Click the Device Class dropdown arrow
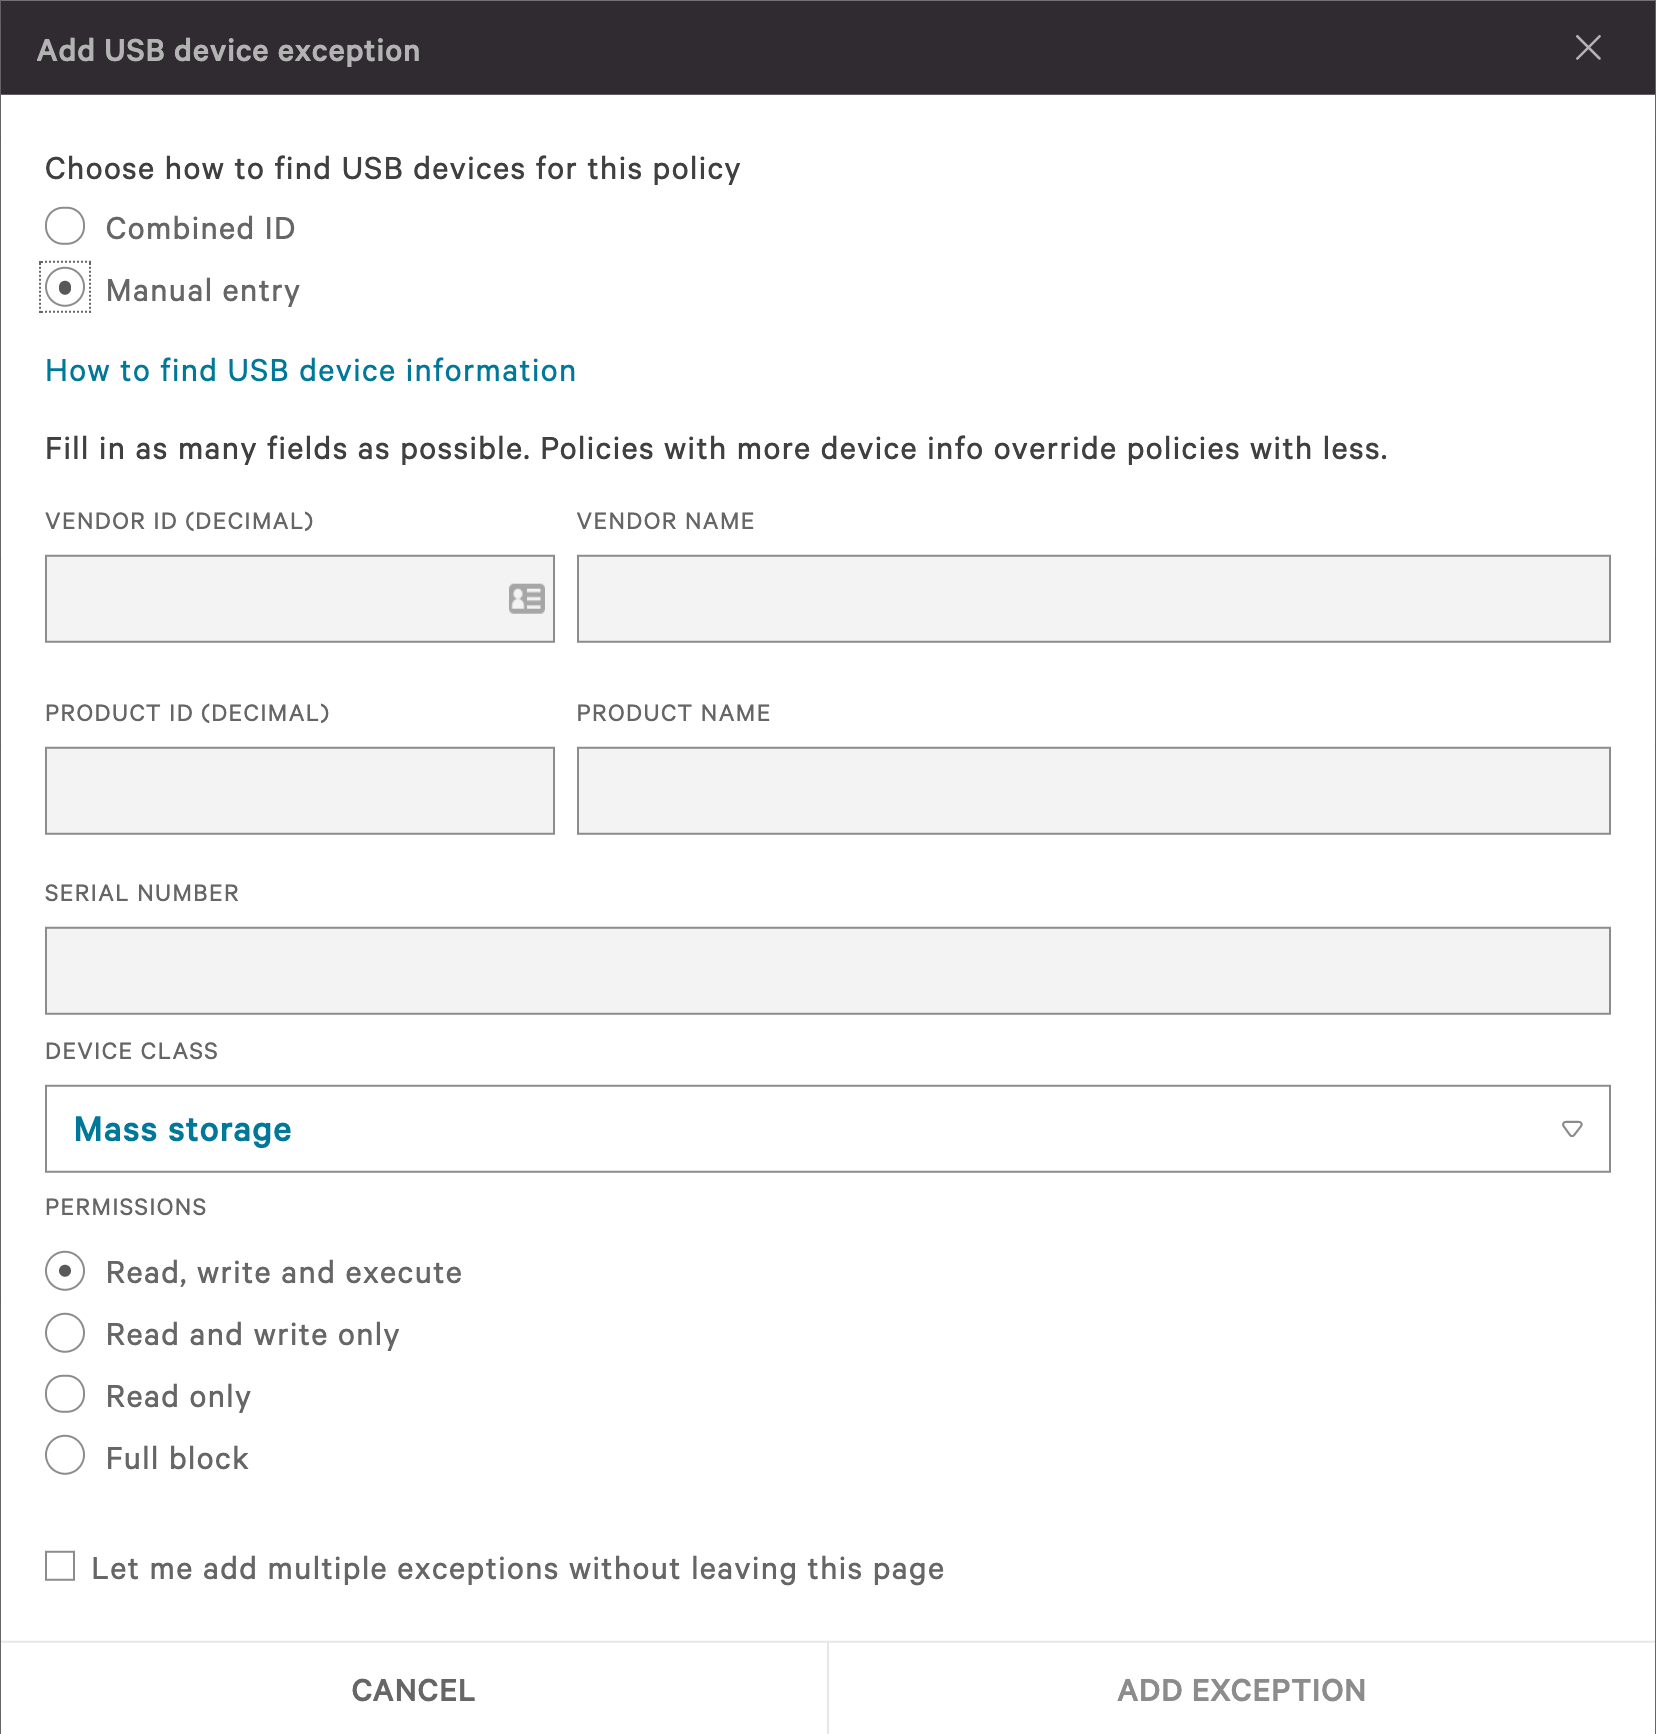This screenshot has height=1734, width=1656. (1571, 1129)
